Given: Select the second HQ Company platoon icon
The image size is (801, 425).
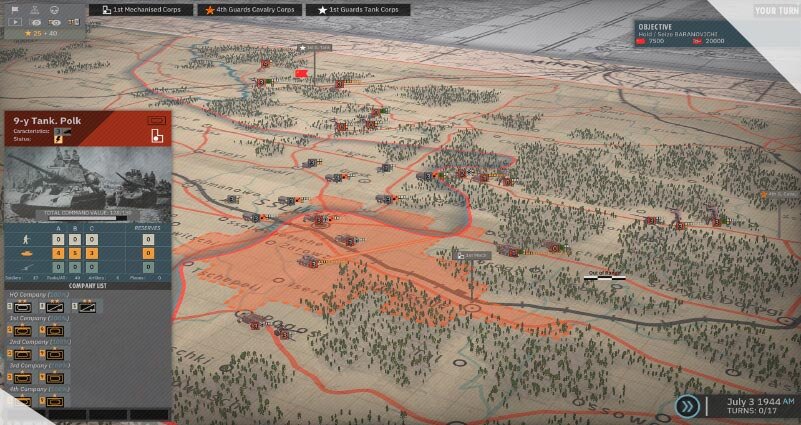Looking at the screenshot, I should pyautogui.click(x=55, y=307).
